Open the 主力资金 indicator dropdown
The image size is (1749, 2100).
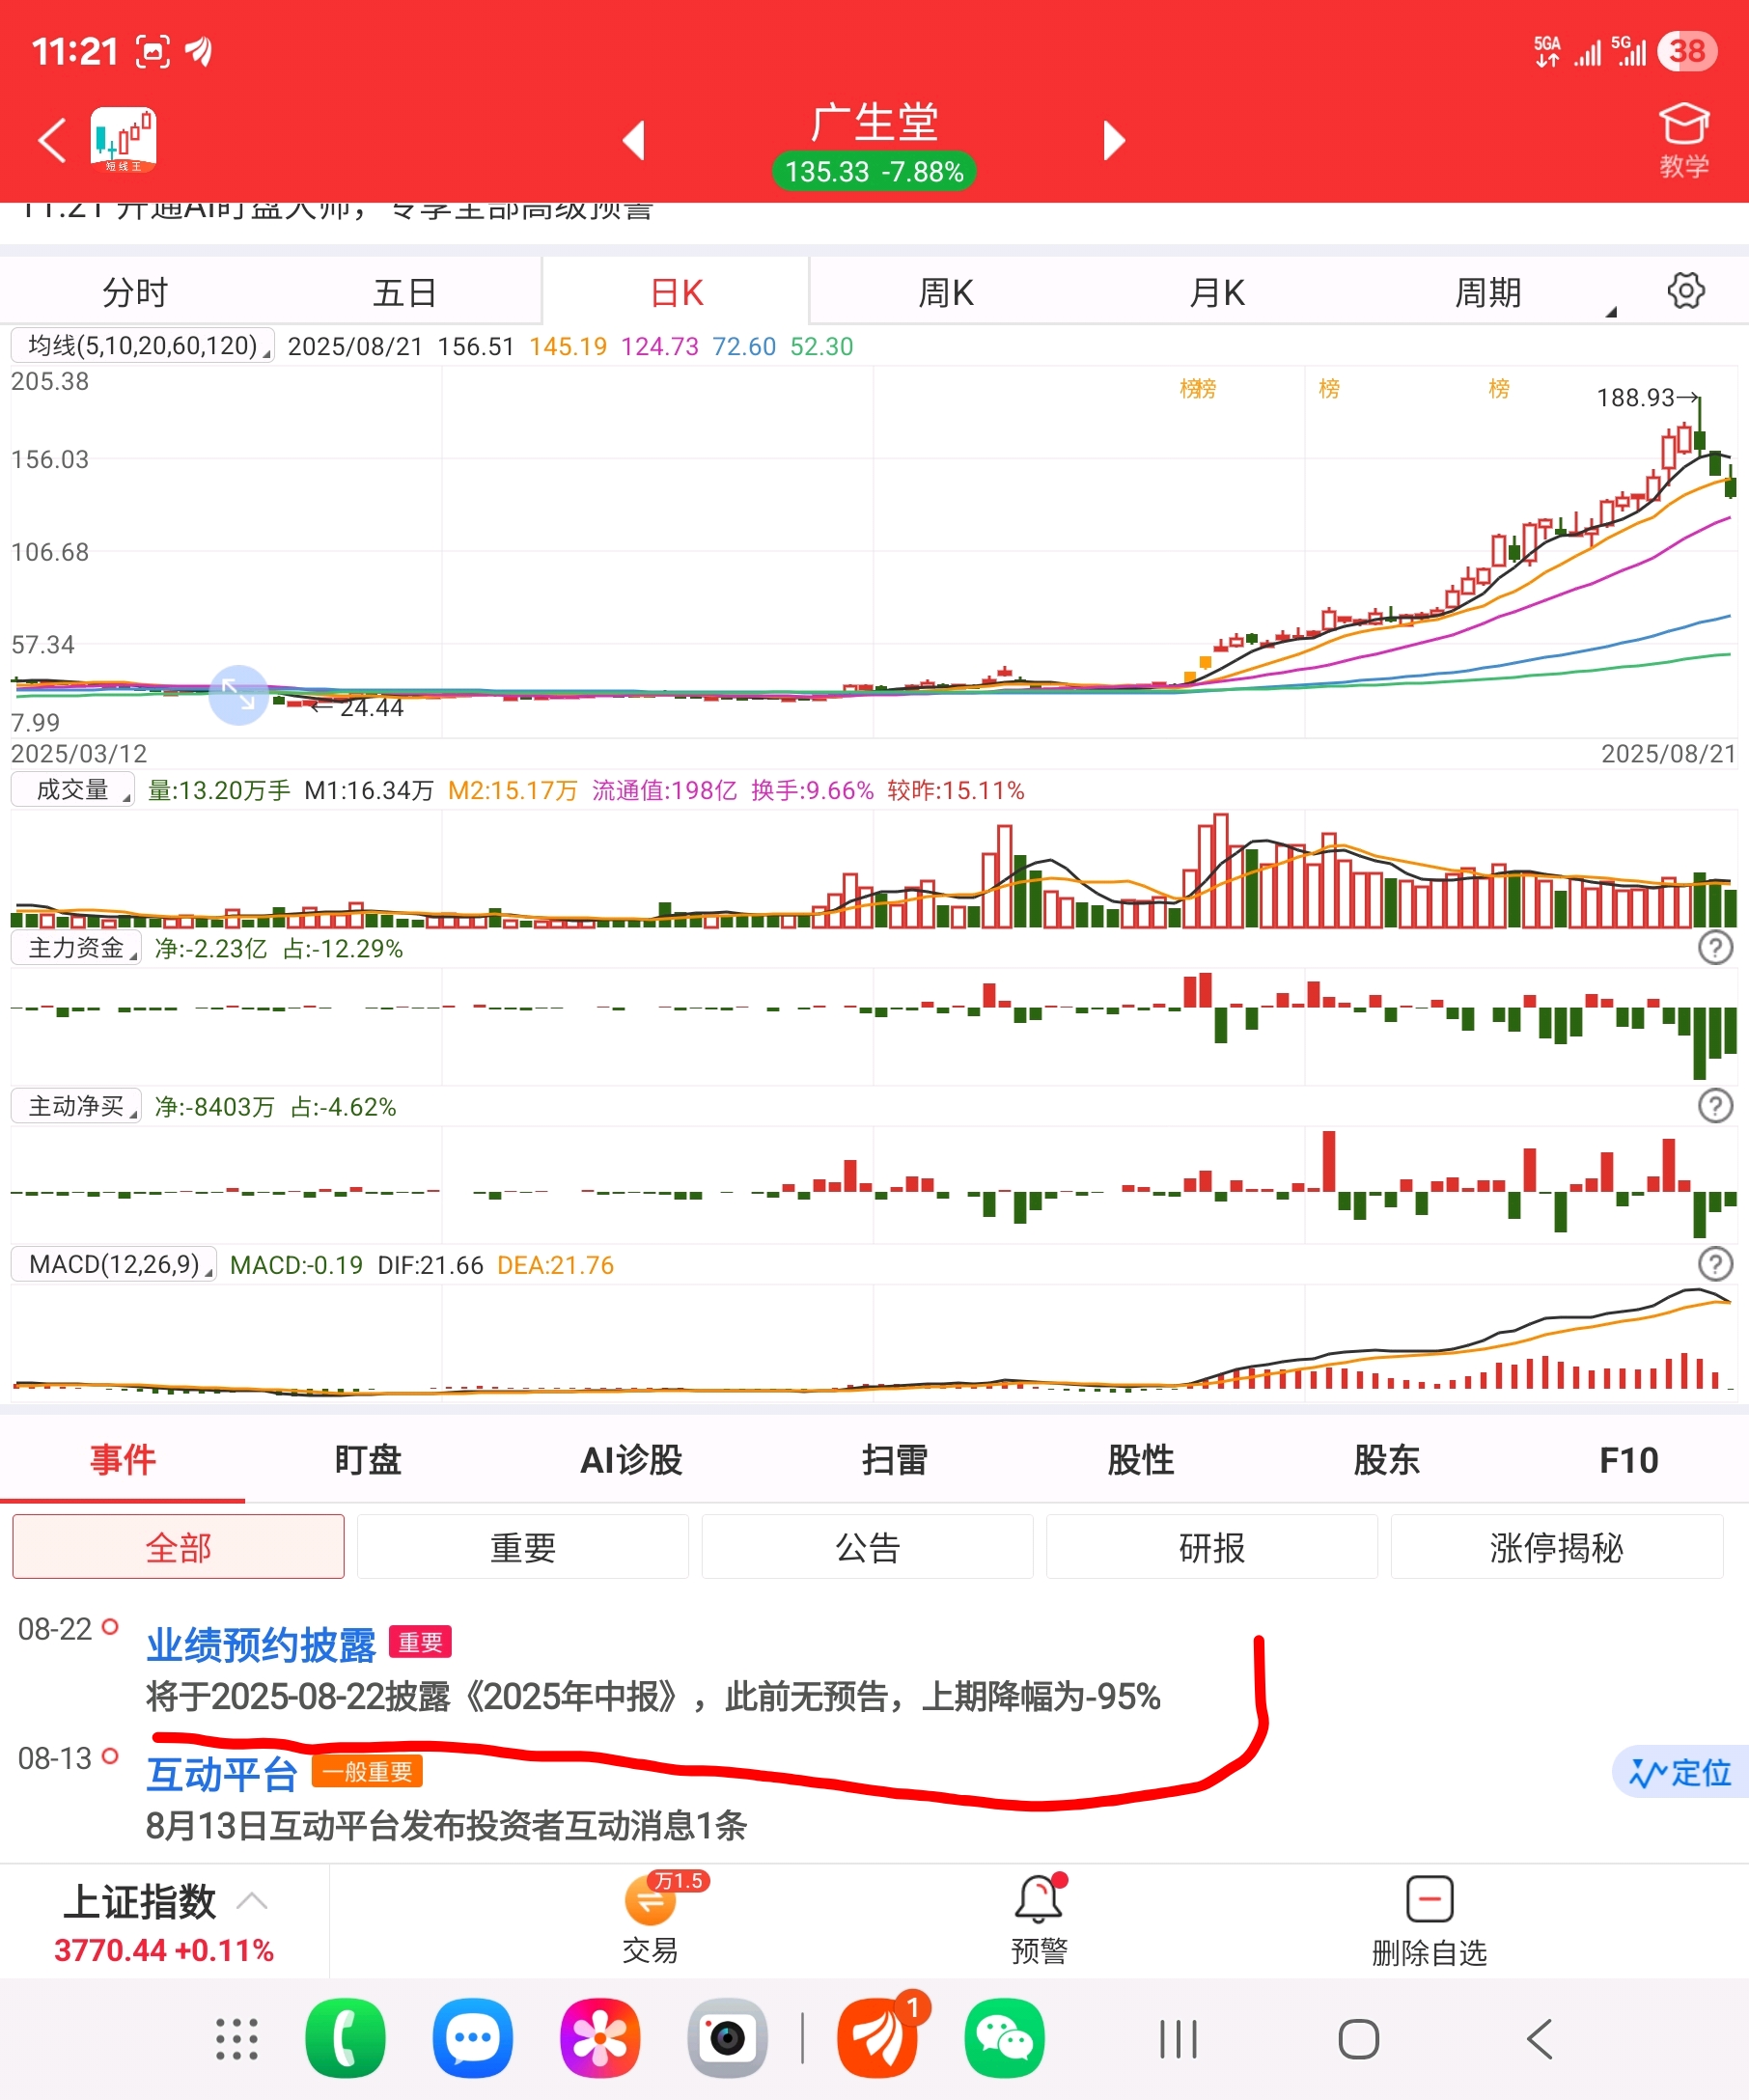click(76, 947)
